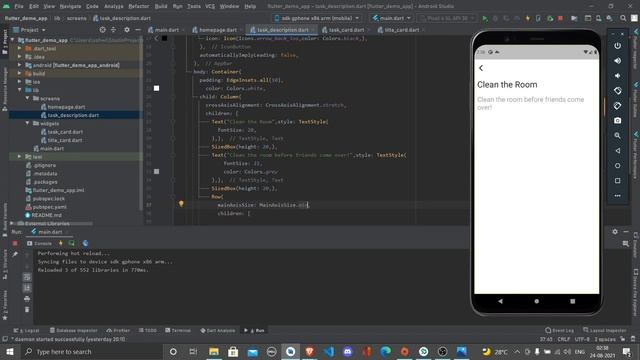
Task: Open device selector sdk gphone dropdown
Action: click(317, 18)
